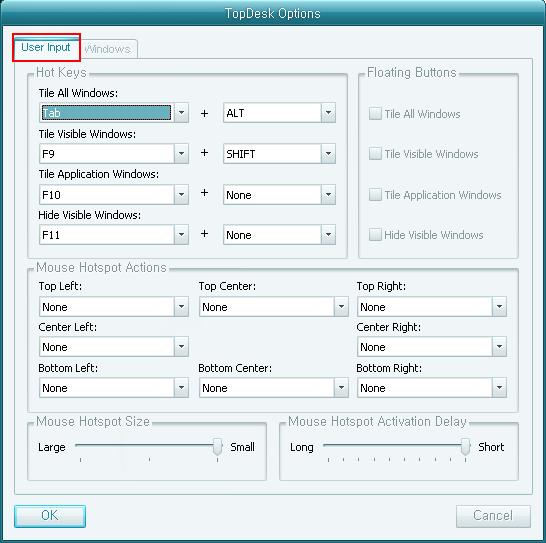Expand the Center Left hotspot dropdown
The image size is (546, 543).
(114, 347)
